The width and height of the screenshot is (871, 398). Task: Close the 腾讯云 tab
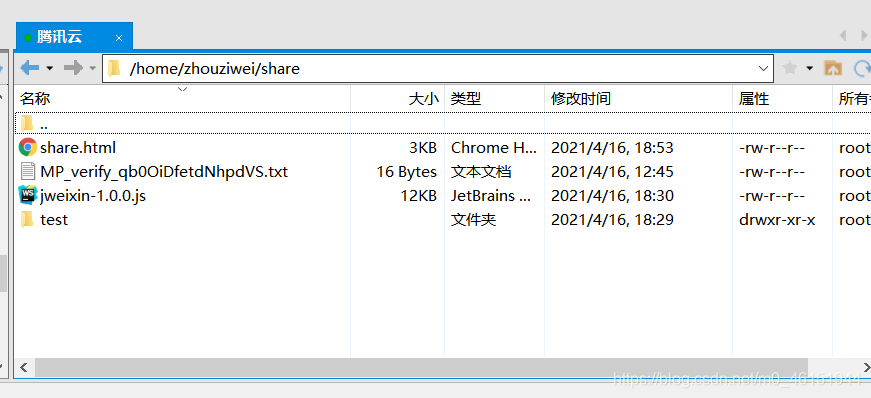pos(119,38)
